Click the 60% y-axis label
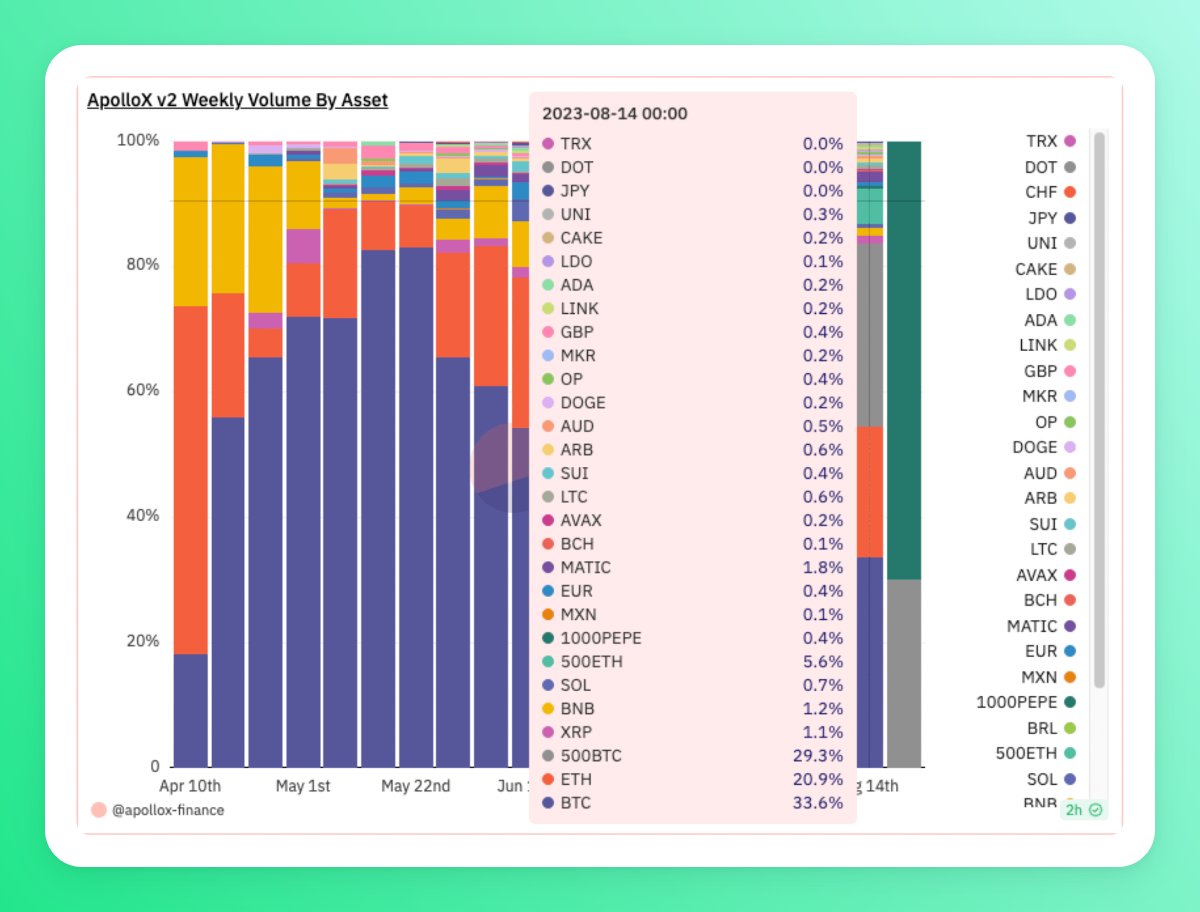1200x912 pixels. 143,390
